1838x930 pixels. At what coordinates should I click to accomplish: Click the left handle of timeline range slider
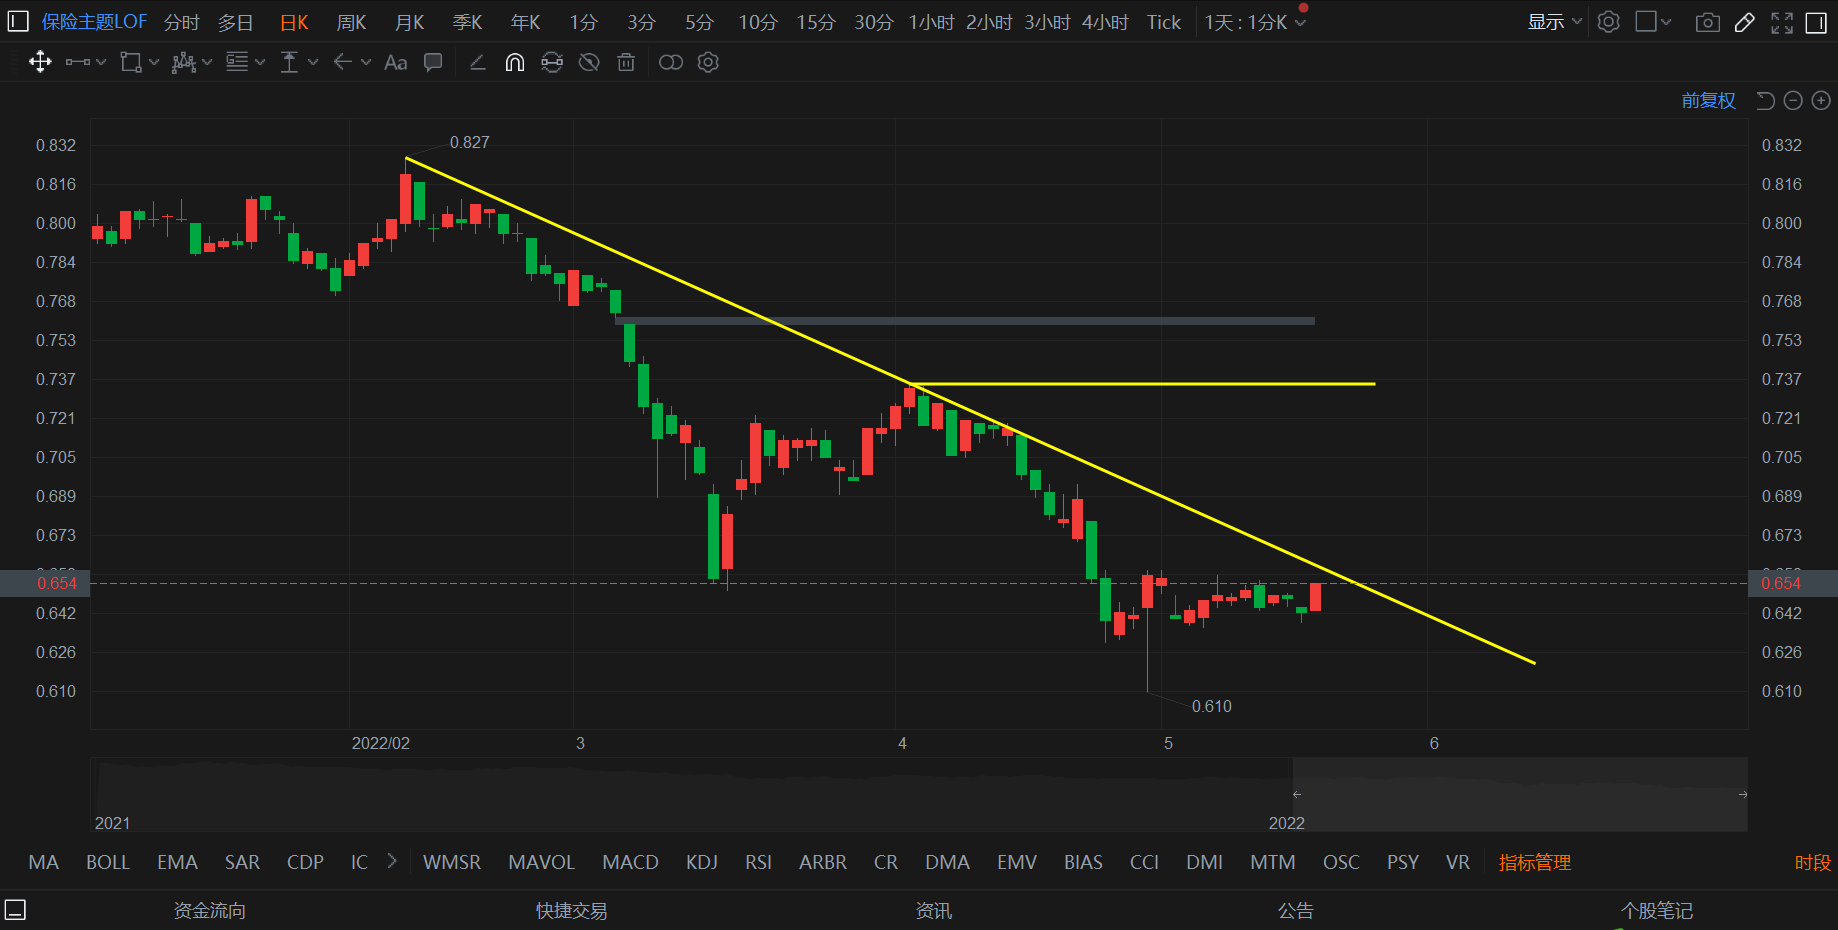click(x=1296, y=794)
